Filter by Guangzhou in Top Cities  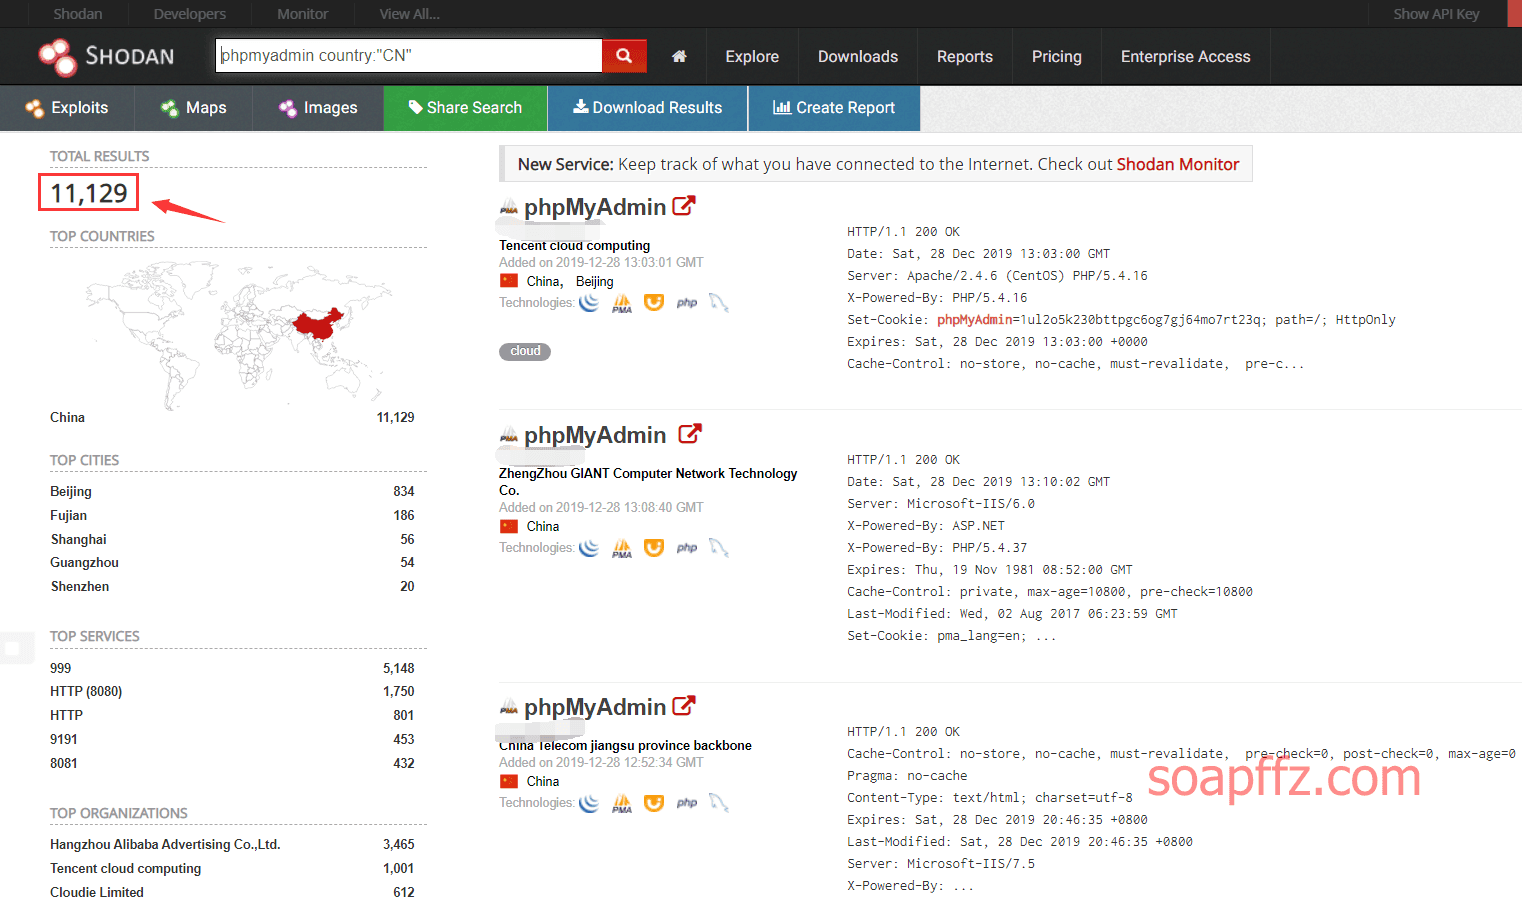tap(84, 562)
